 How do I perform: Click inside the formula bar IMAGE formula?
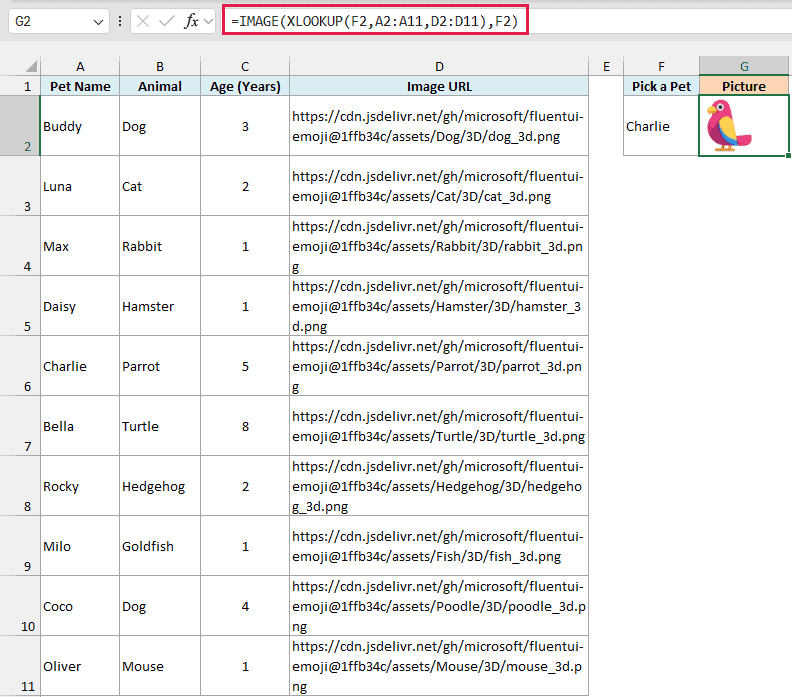(375, 21)
